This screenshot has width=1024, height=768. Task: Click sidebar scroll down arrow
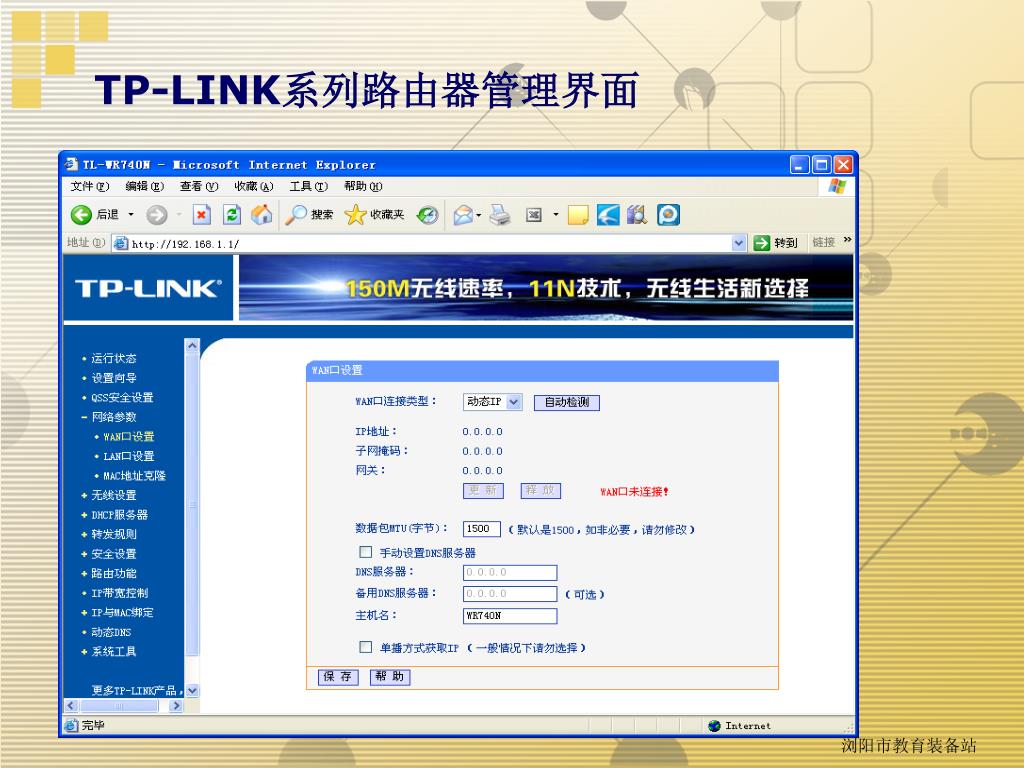point(192,690)
